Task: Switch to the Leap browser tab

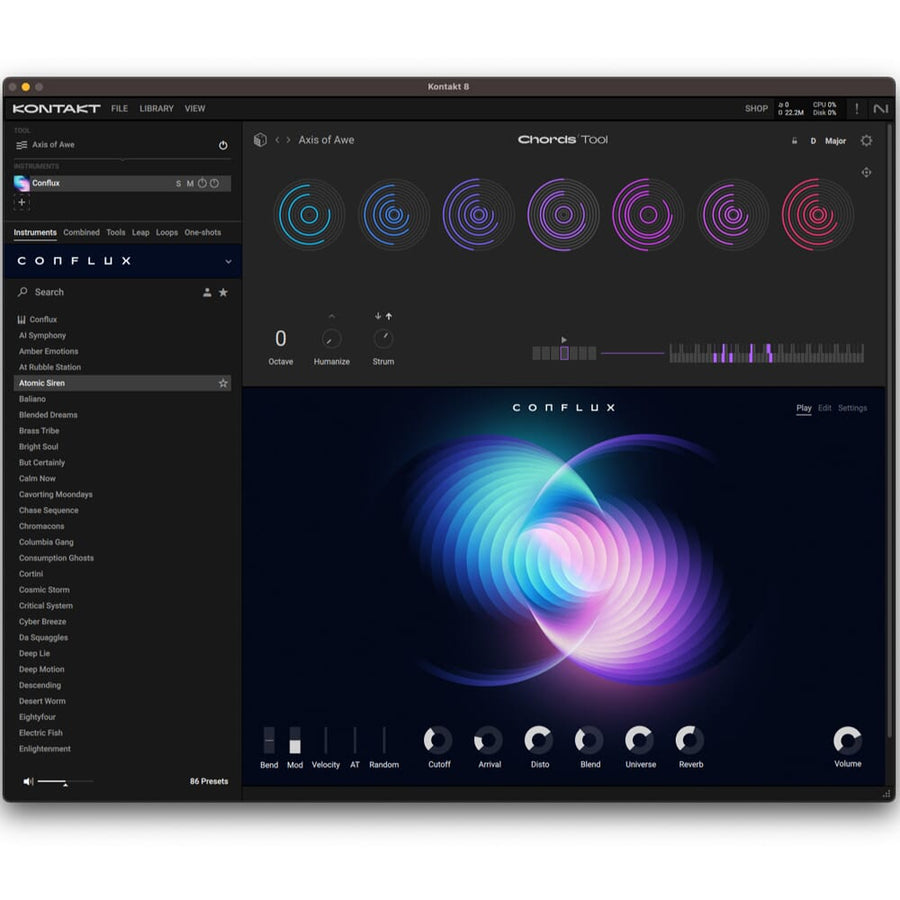Action: tap(141, 232)
